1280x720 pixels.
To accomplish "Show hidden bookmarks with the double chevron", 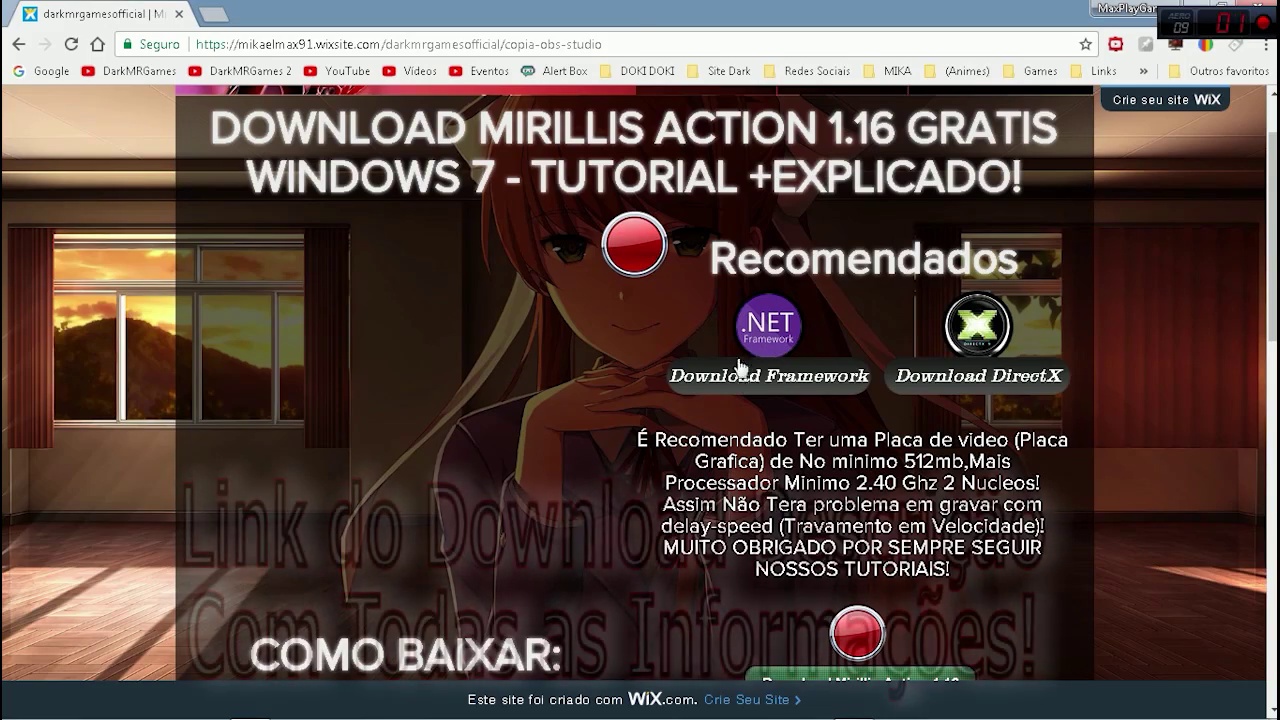I will [x=1143, y=71].
